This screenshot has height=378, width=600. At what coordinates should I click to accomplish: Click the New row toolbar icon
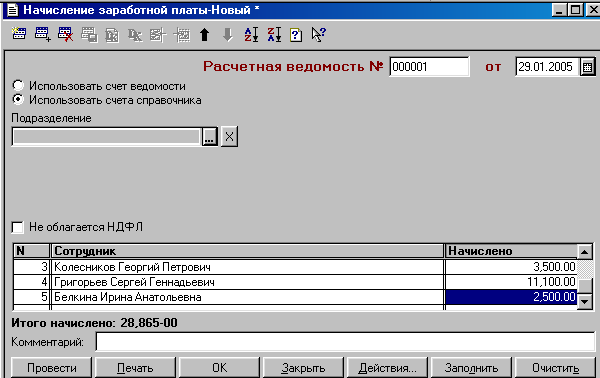19,34
